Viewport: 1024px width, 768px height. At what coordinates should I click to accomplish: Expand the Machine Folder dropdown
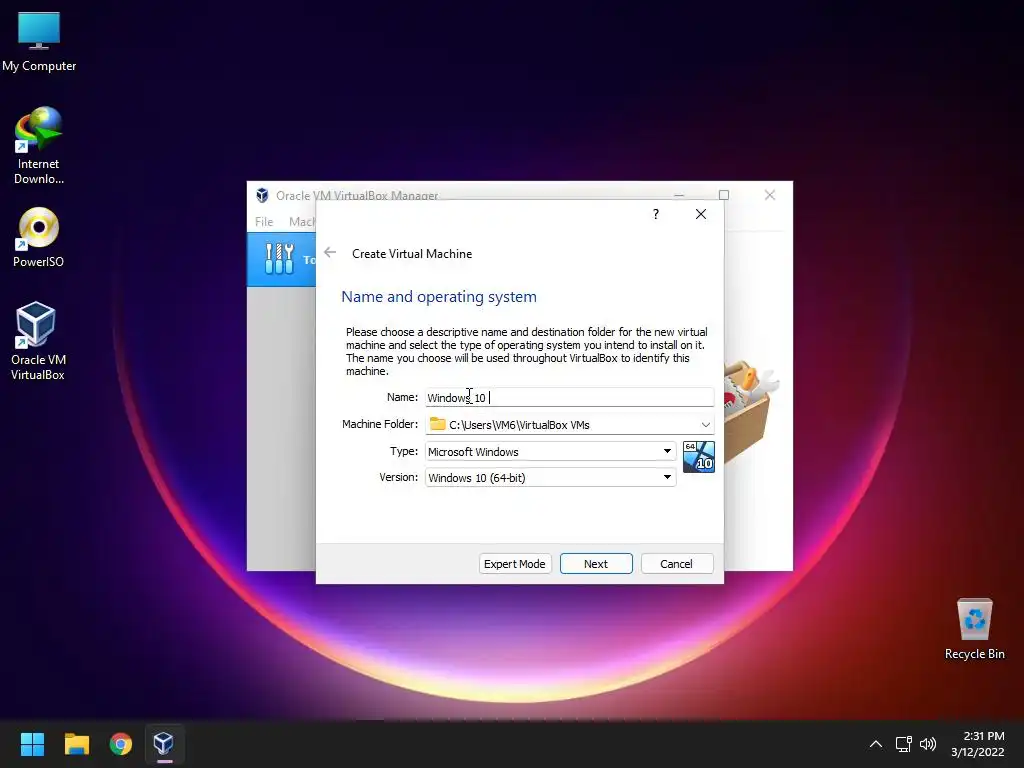(x=705, y=424)
